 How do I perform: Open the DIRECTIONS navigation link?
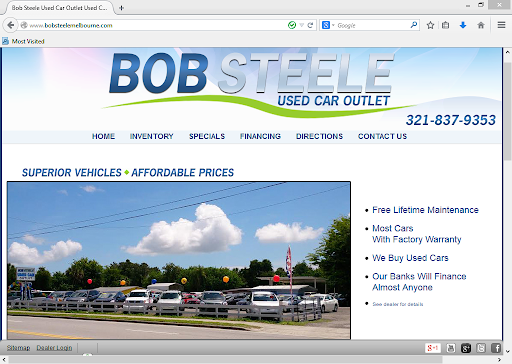coord(319,136)
